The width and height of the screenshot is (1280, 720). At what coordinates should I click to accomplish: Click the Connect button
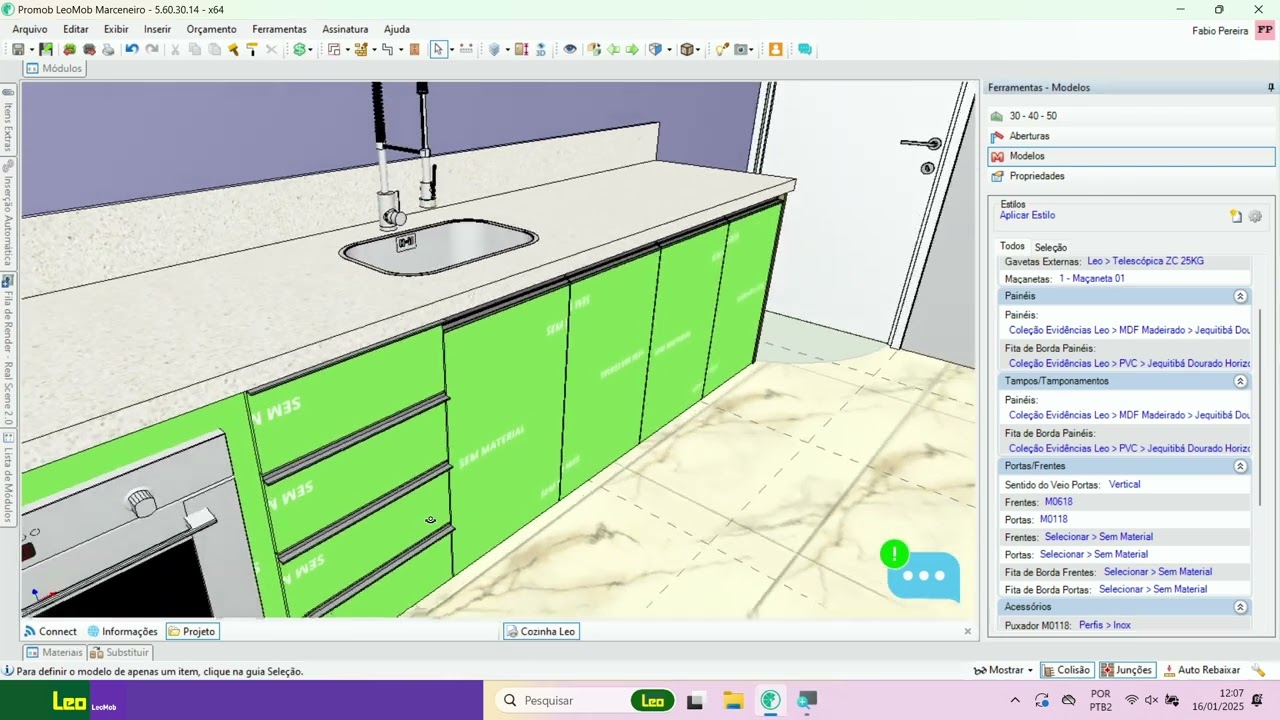pyautogui.click(x=50, y=631)
